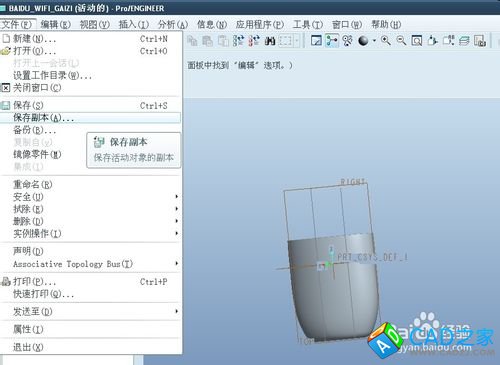The width and height of the screenshot is (500, 365).
Task: Open the 插入(I) menu
Action: coord(134,24)
